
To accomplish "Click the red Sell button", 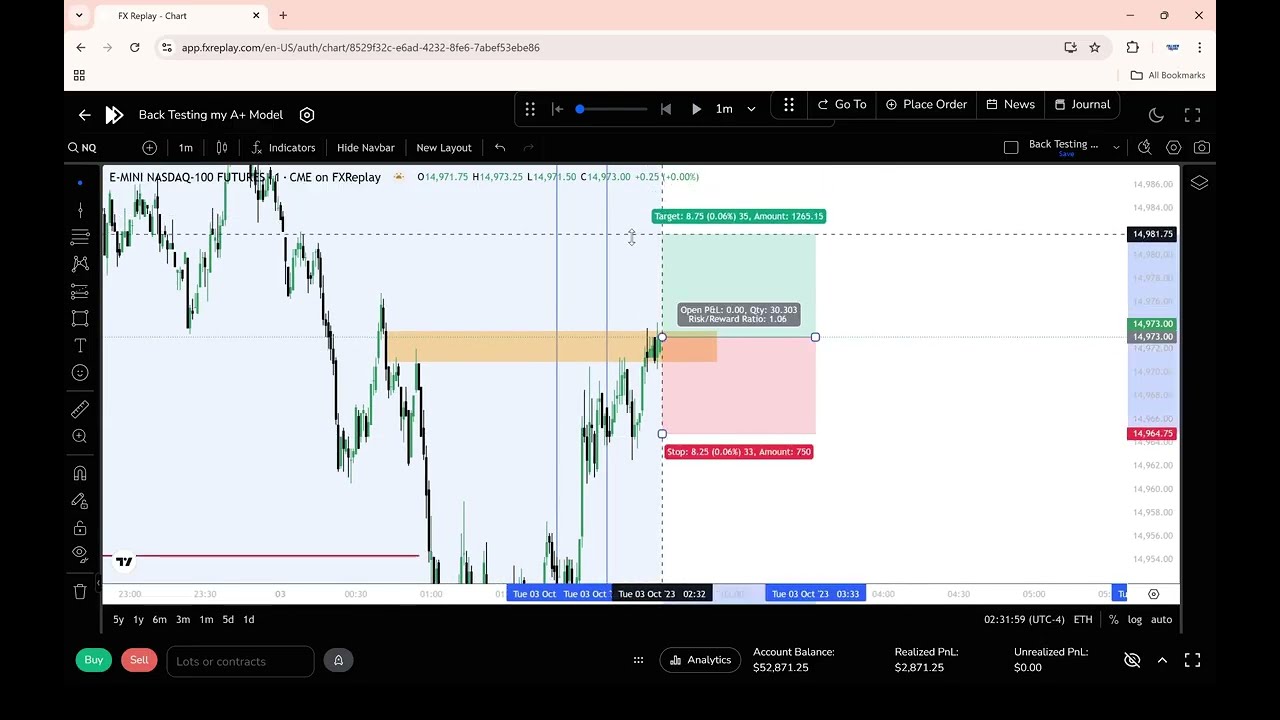I will pyautogui.click(x=139, y=660).
